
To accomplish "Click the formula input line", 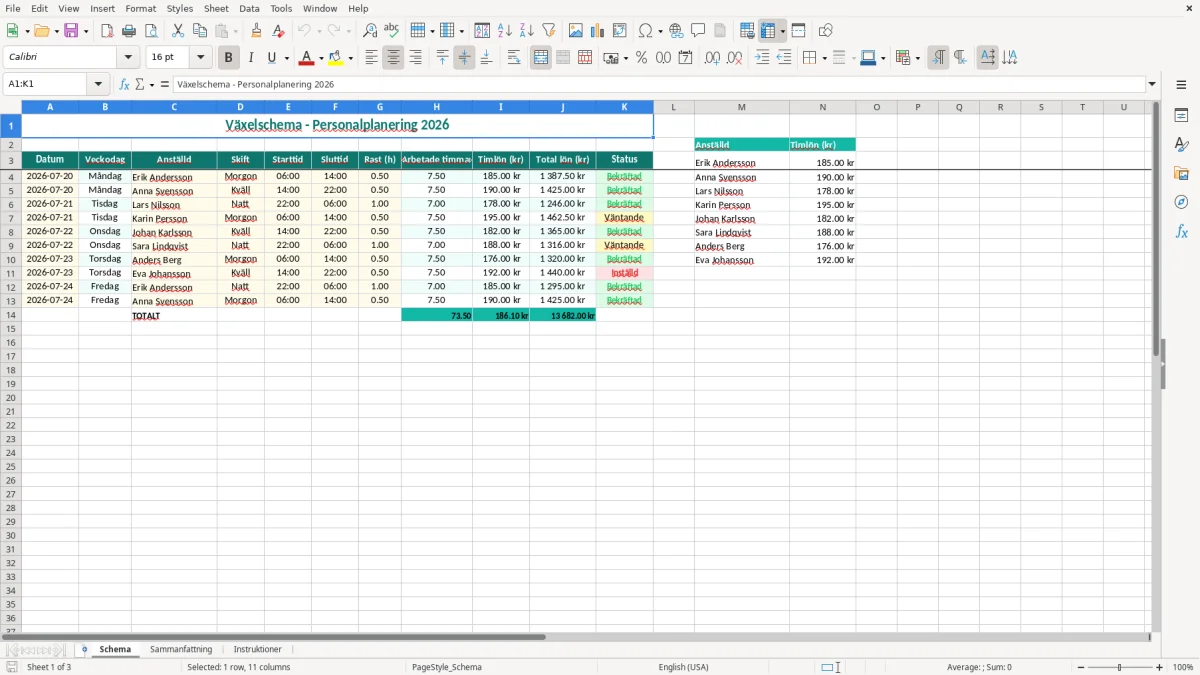I will coord(659,84).
